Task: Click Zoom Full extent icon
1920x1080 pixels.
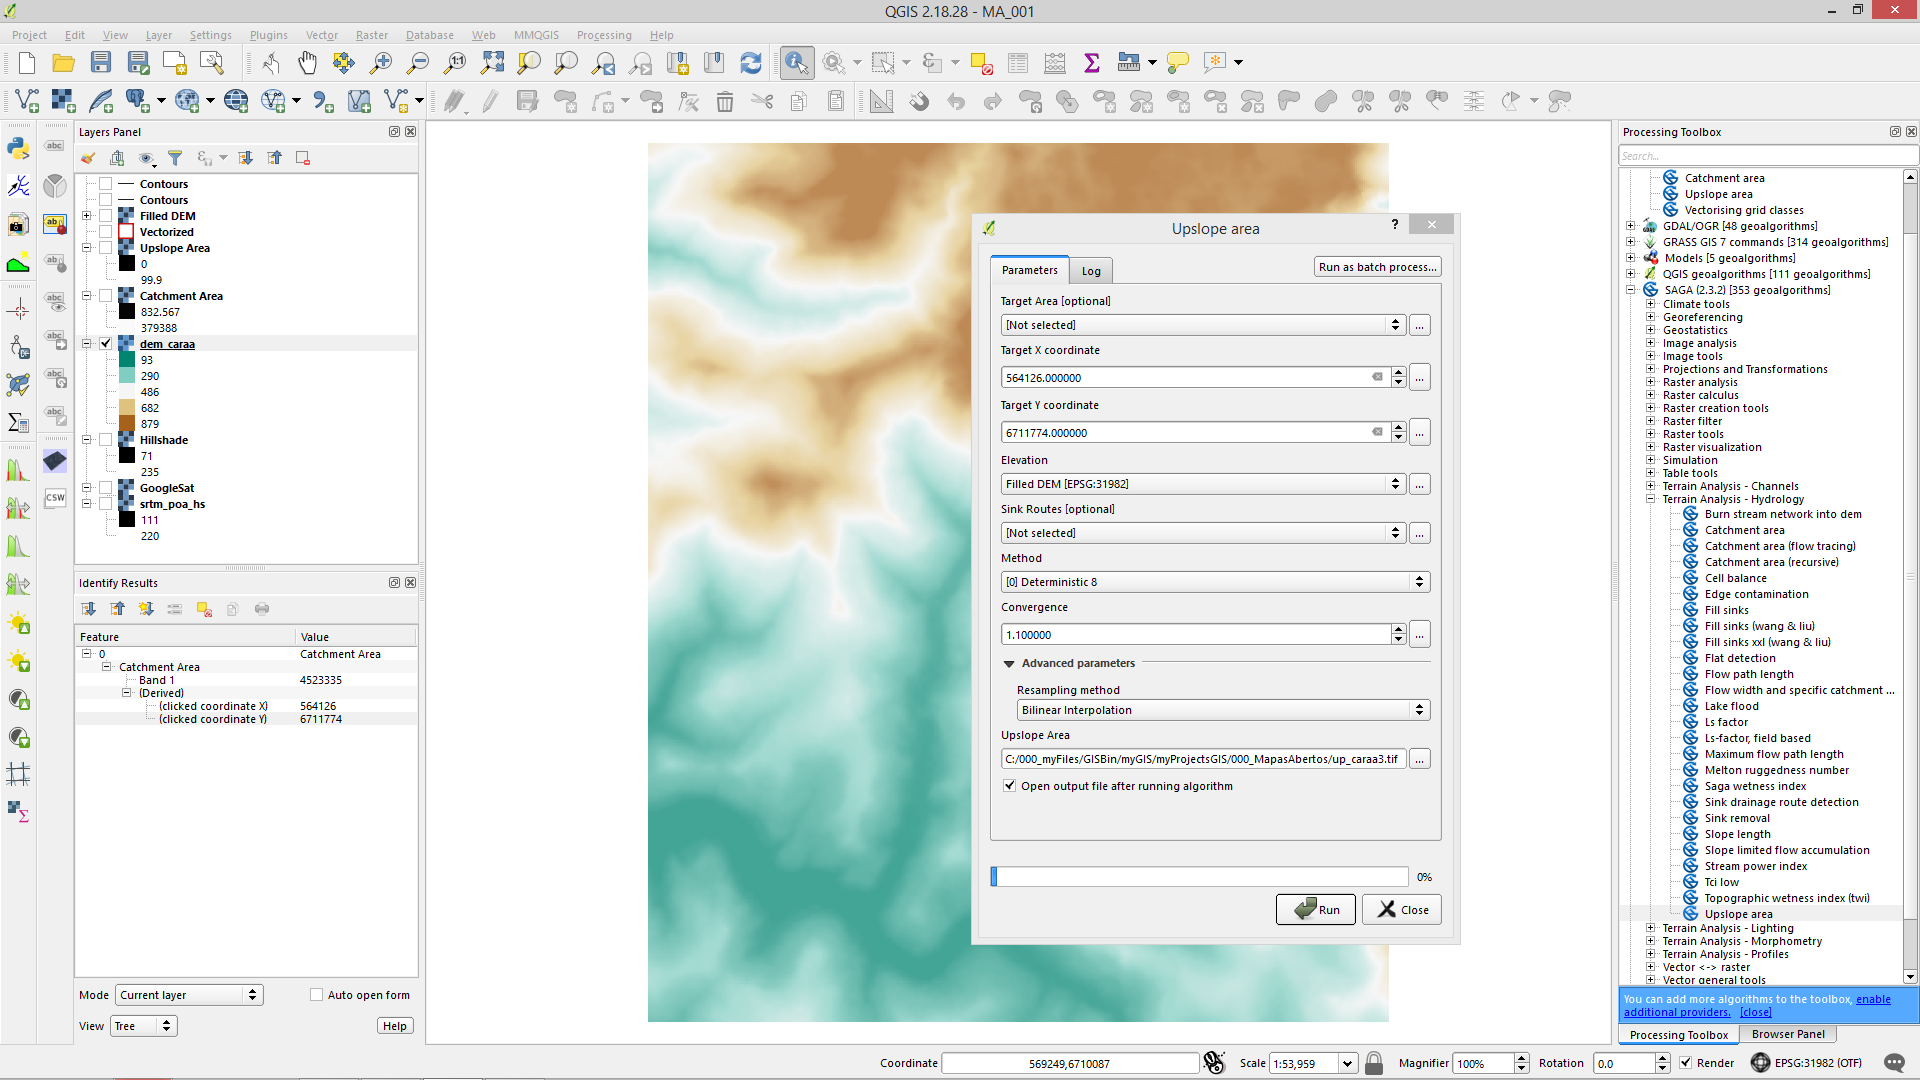Action: [492, 63]
